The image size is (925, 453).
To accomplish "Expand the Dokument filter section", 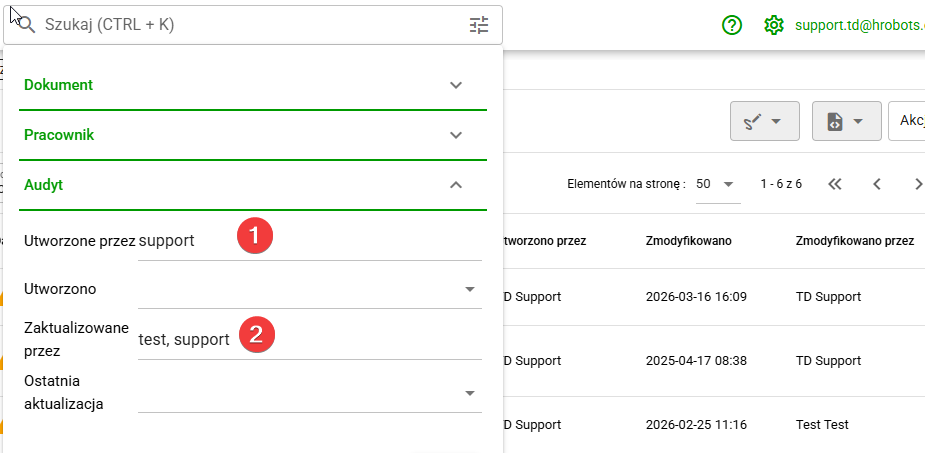I will point(252,85).
